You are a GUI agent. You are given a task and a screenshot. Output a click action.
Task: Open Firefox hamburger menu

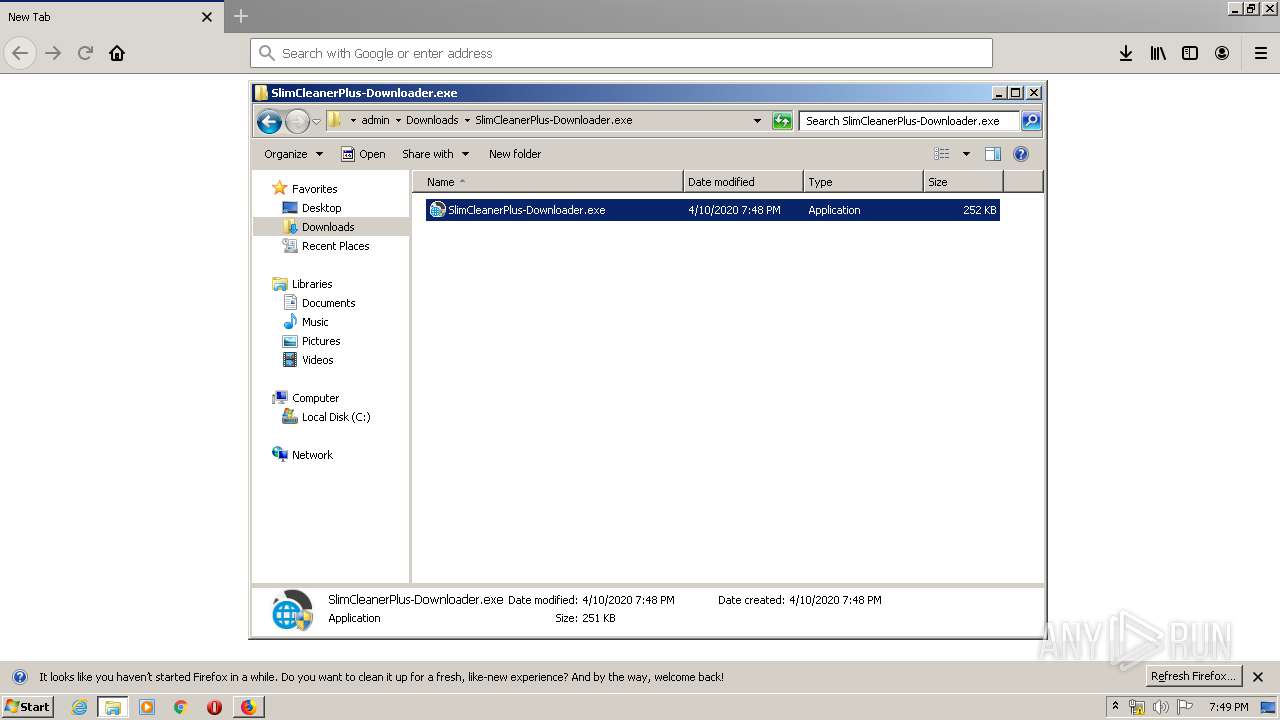1261,53
